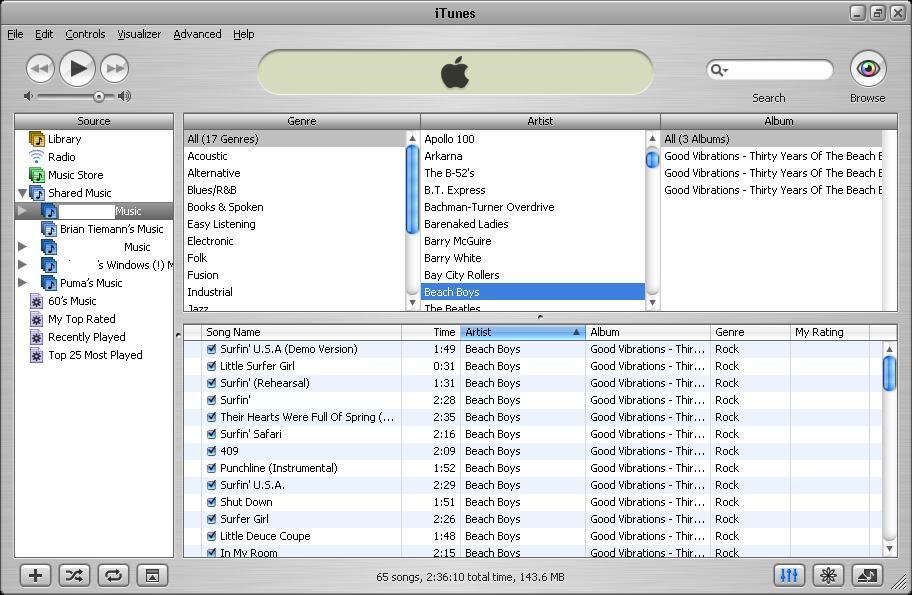
Task: Click the magnifying glass search icon
Action: point(717,70)
